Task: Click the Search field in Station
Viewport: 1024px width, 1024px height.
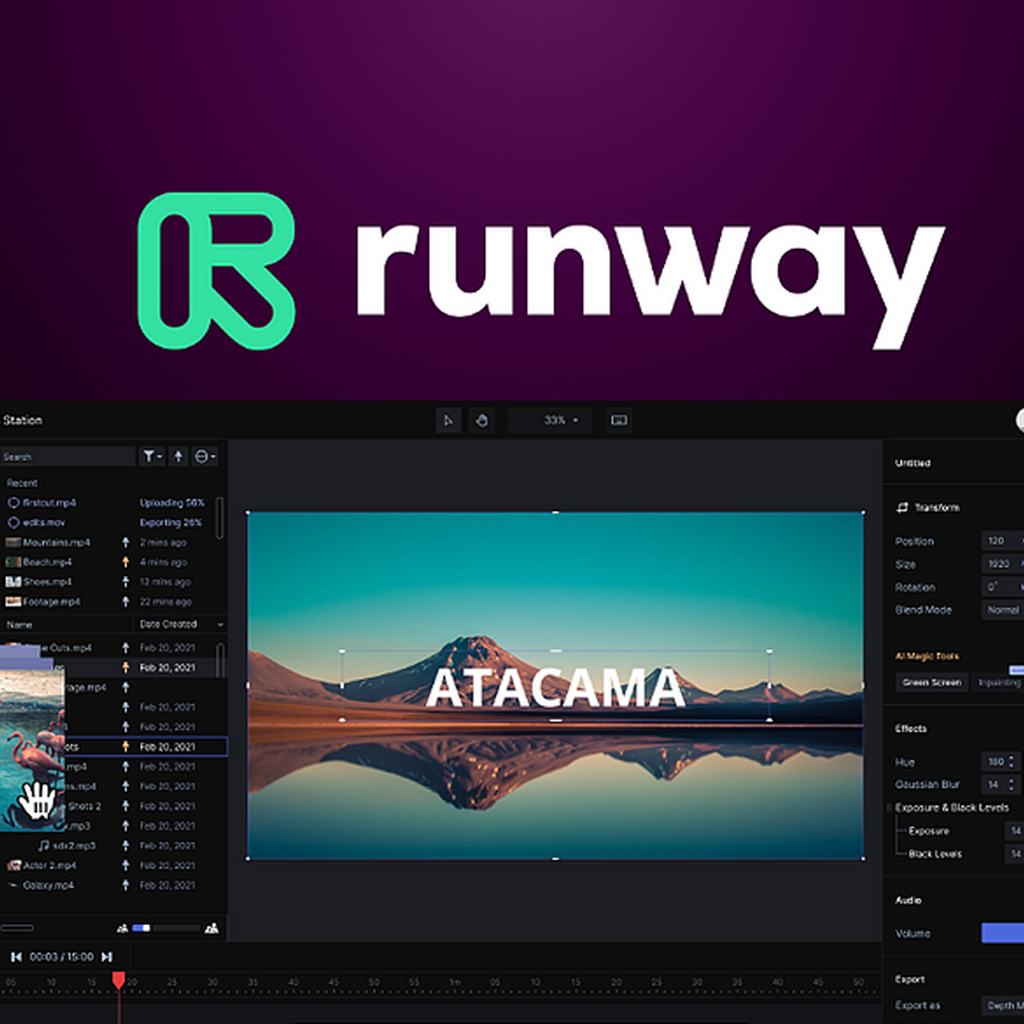Action: [68, 456]
